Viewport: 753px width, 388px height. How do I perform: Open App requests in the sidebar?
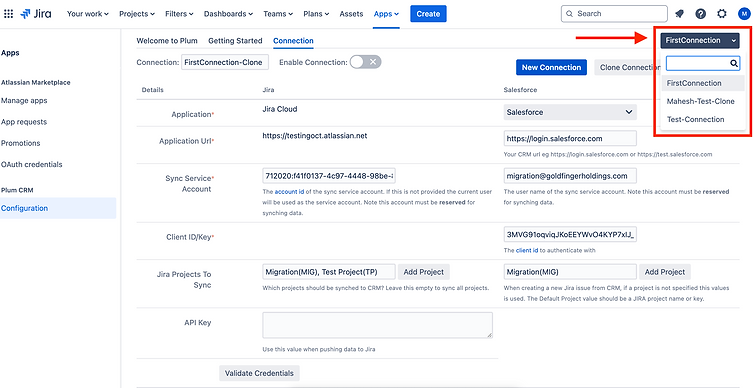[24, 122]
